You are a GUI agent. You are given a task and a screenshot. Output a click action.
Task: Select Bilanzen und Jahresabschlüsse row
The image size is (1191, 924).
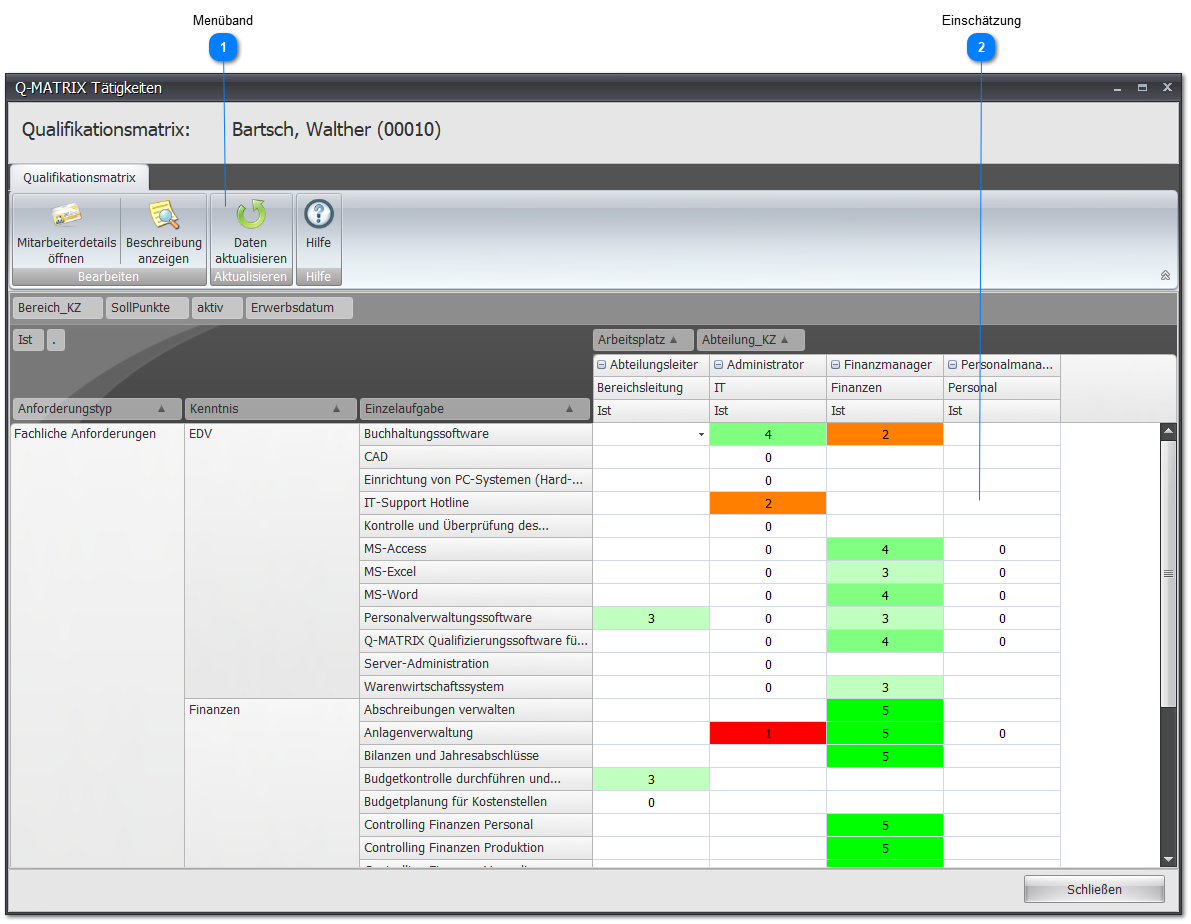pyautogui.click(x=475, y=755)
